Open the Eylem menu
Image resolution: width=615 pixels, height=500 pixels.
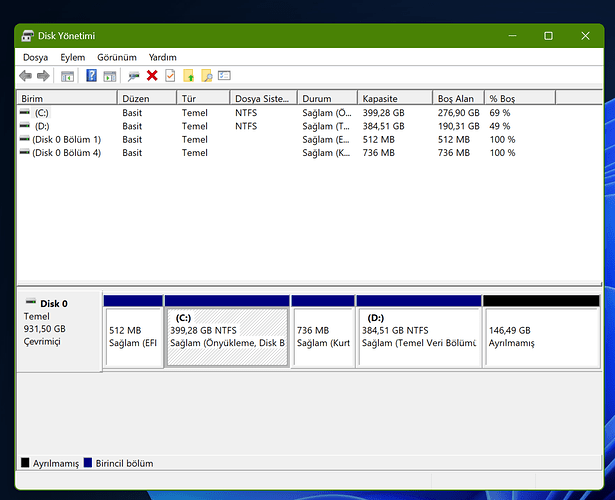[x=73, y=58]
